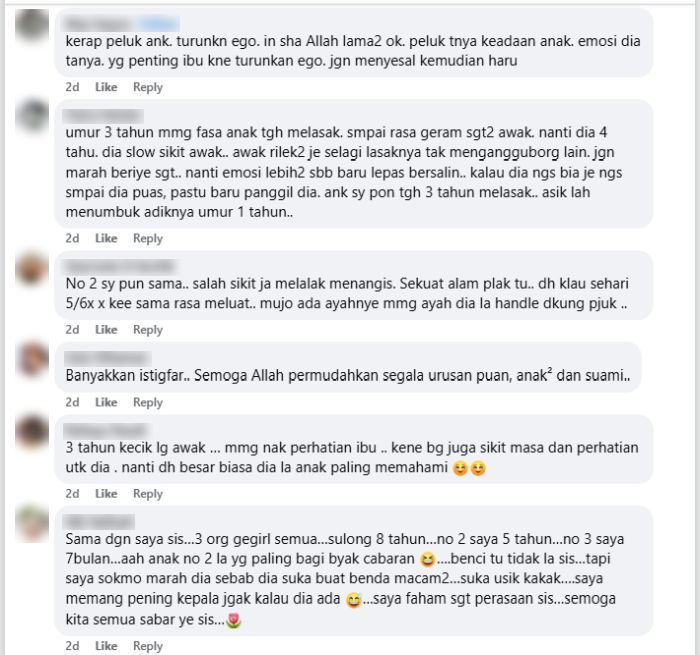Like the '3 tahun kecik lg awak' comment
Screen dimensions: 700x655
(106, 494)
